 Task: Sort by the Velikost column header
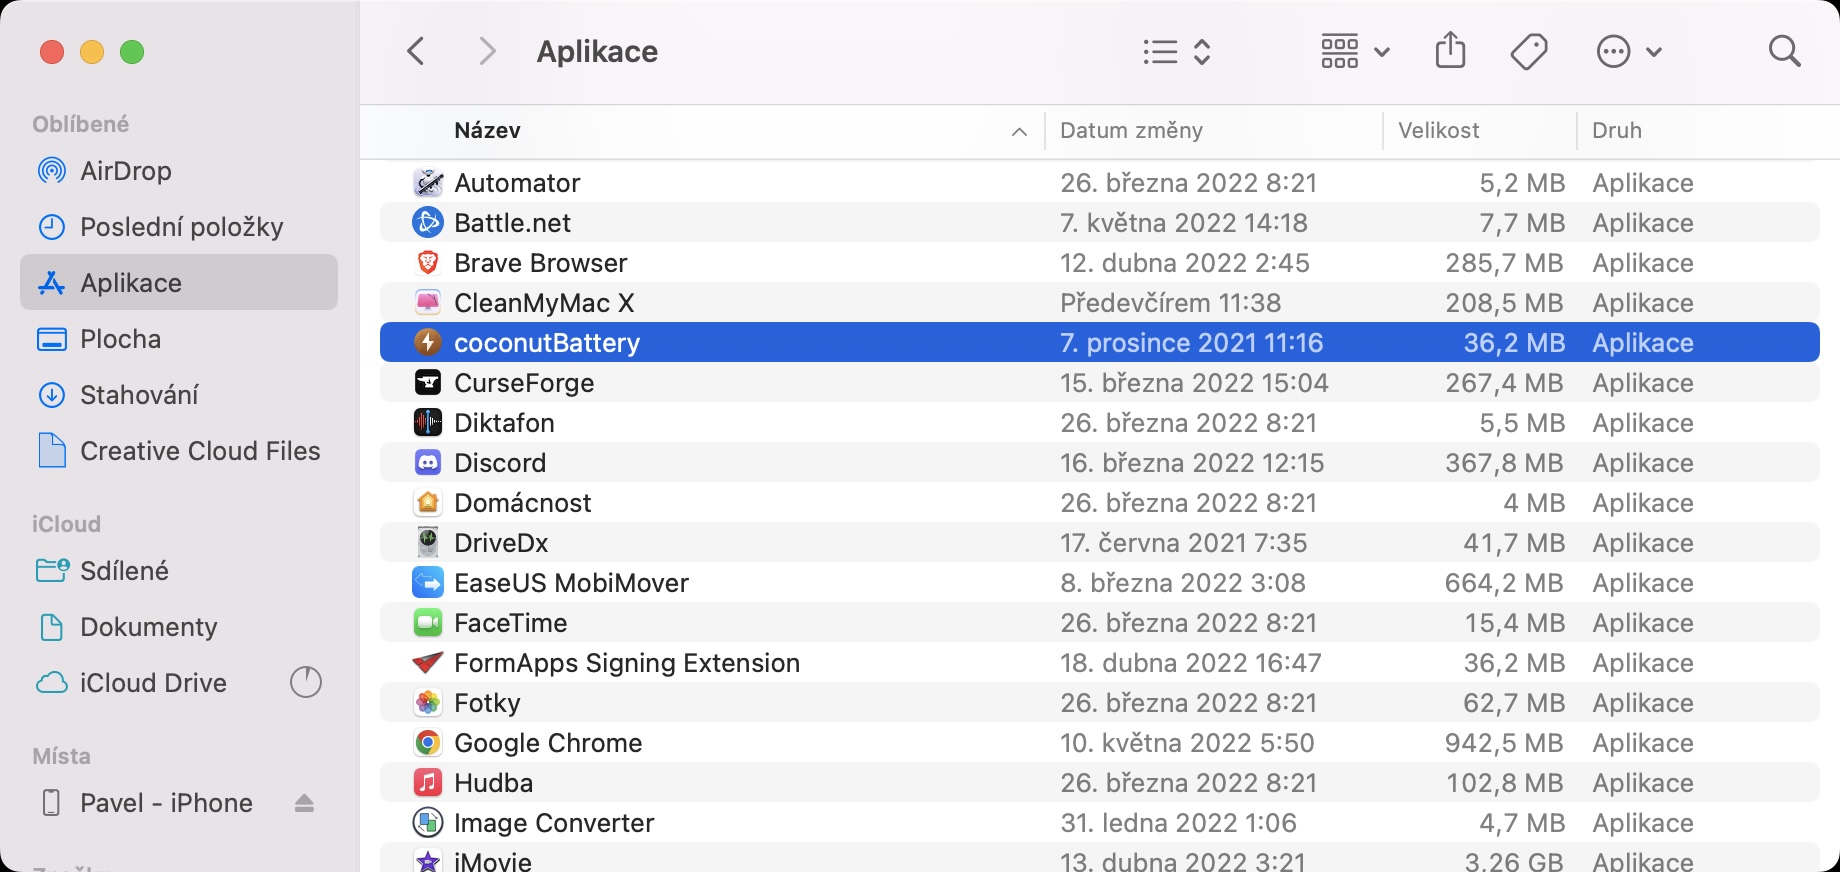(1438, 131)
